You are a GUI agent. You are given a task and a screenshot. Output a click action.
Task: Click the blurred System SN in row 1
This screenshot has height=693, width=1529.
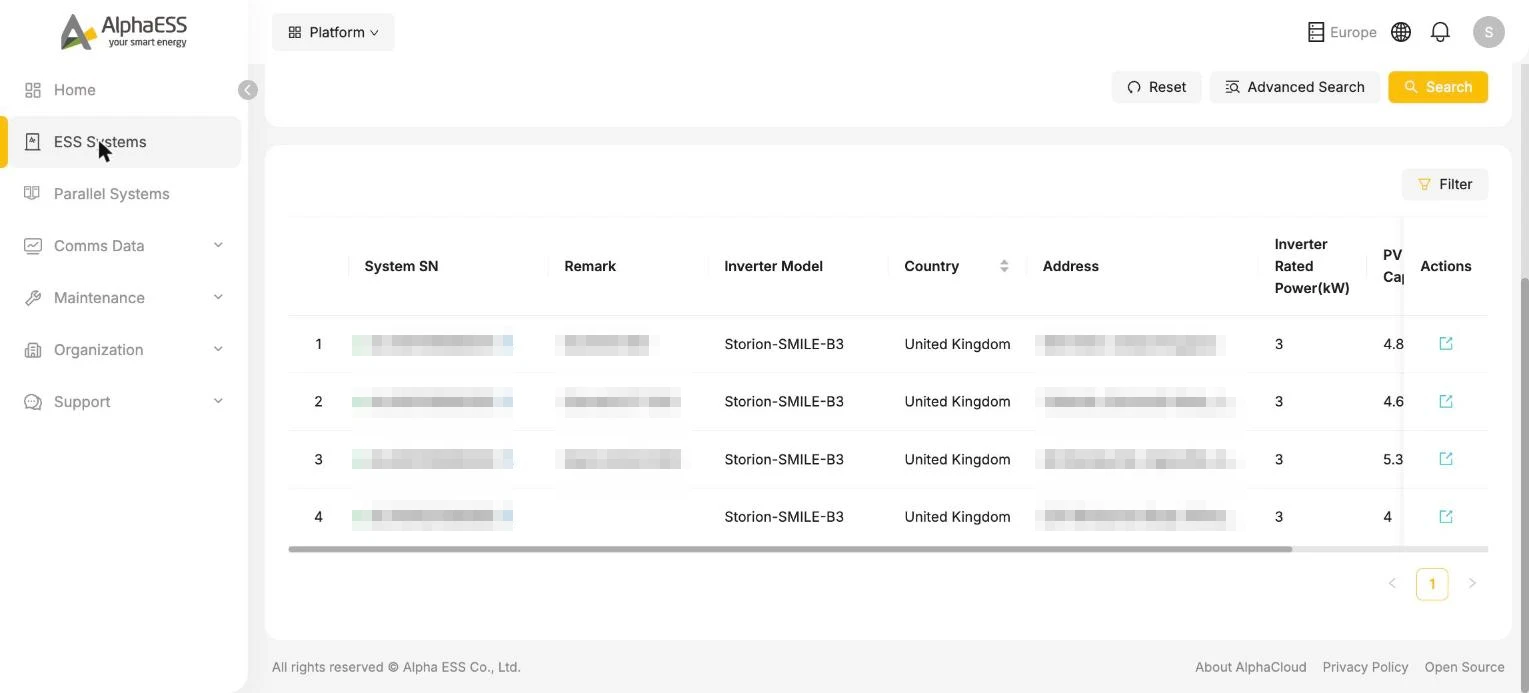click(432, 344)
